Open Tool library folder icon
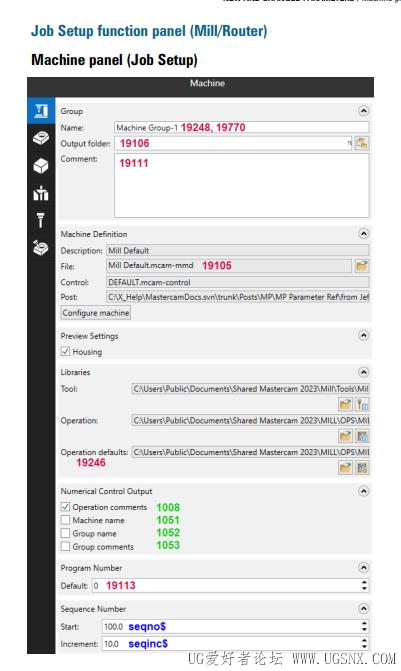Image resolution: width=401 pixels, height=671 pixels. click(x=345, y=404)
